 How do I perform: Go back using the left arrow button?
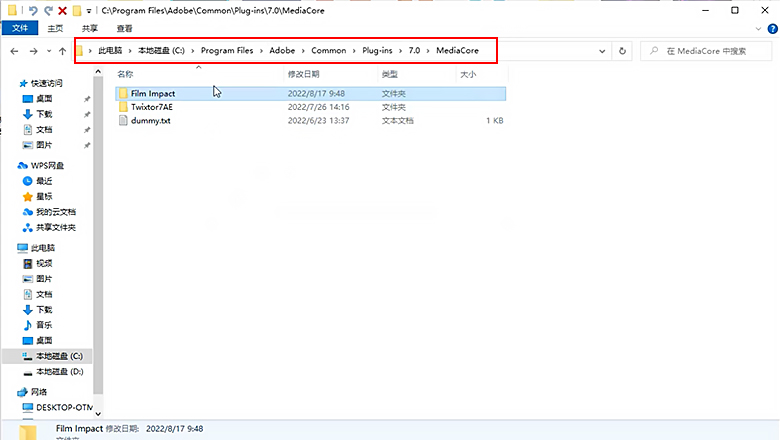(x=15, y=51)
